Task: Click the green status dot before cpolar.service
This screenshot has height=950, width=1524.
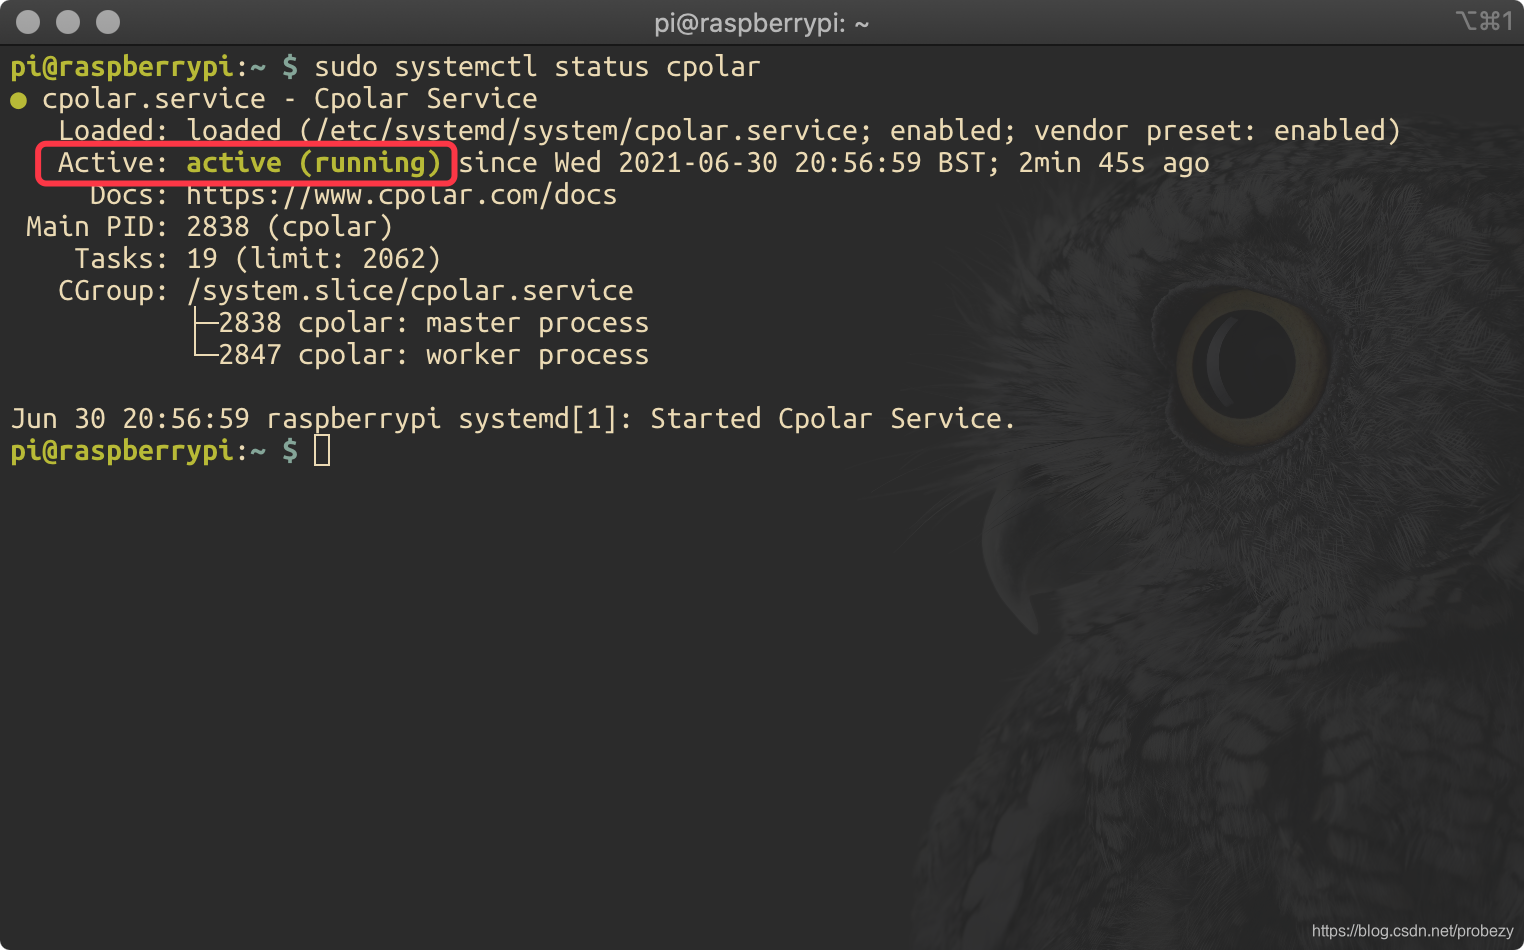Action: pyautogui.click(x=18, y=100)
